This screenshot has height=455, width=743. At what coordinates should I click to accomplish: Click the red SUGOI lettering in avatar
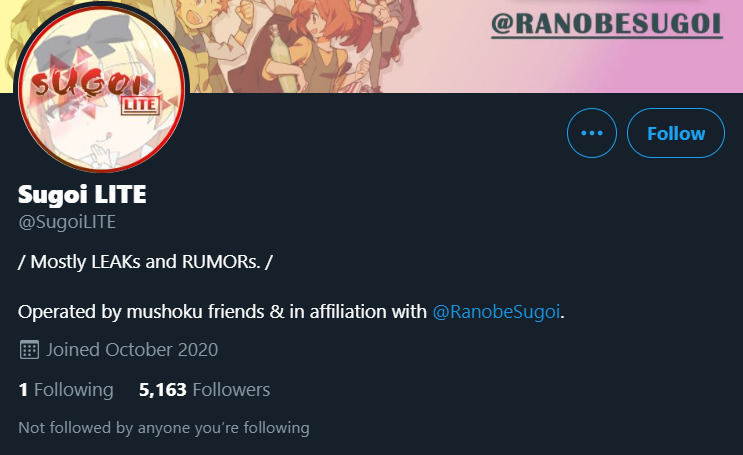(87, 85)
